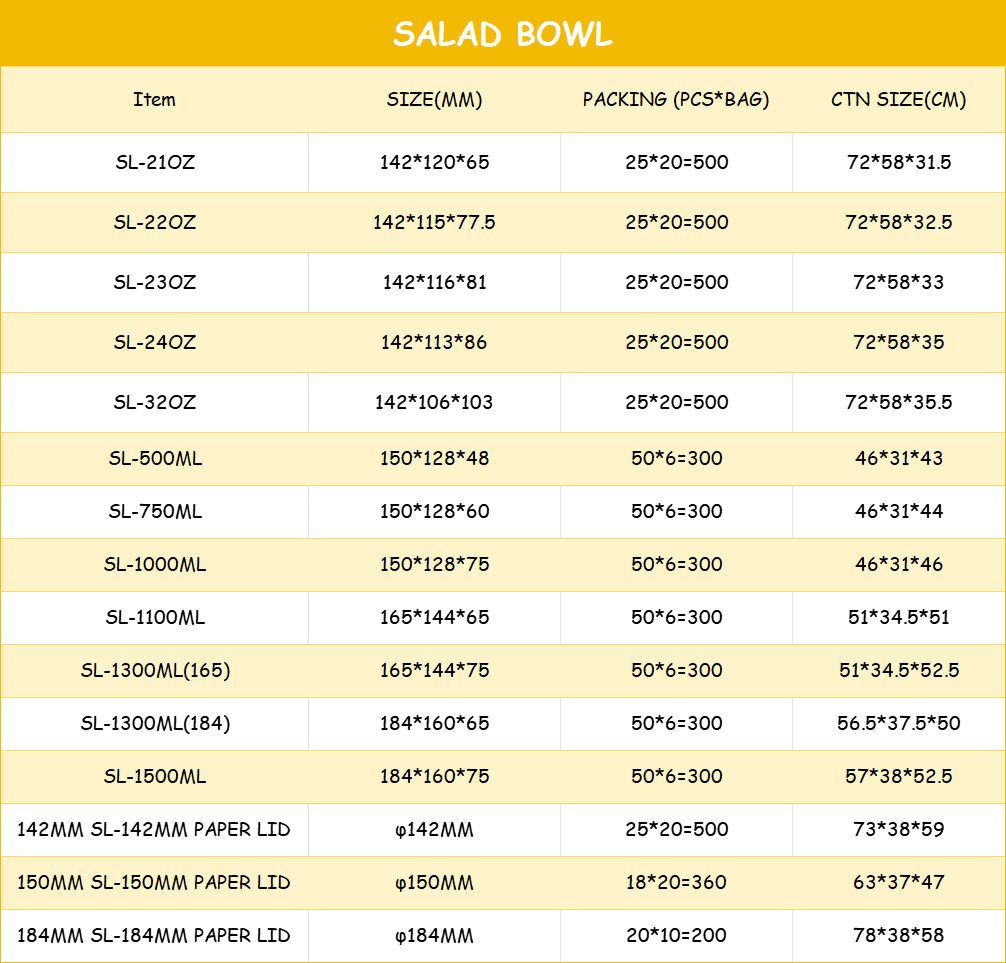Select the φ184MM size cell

[434, 935]
